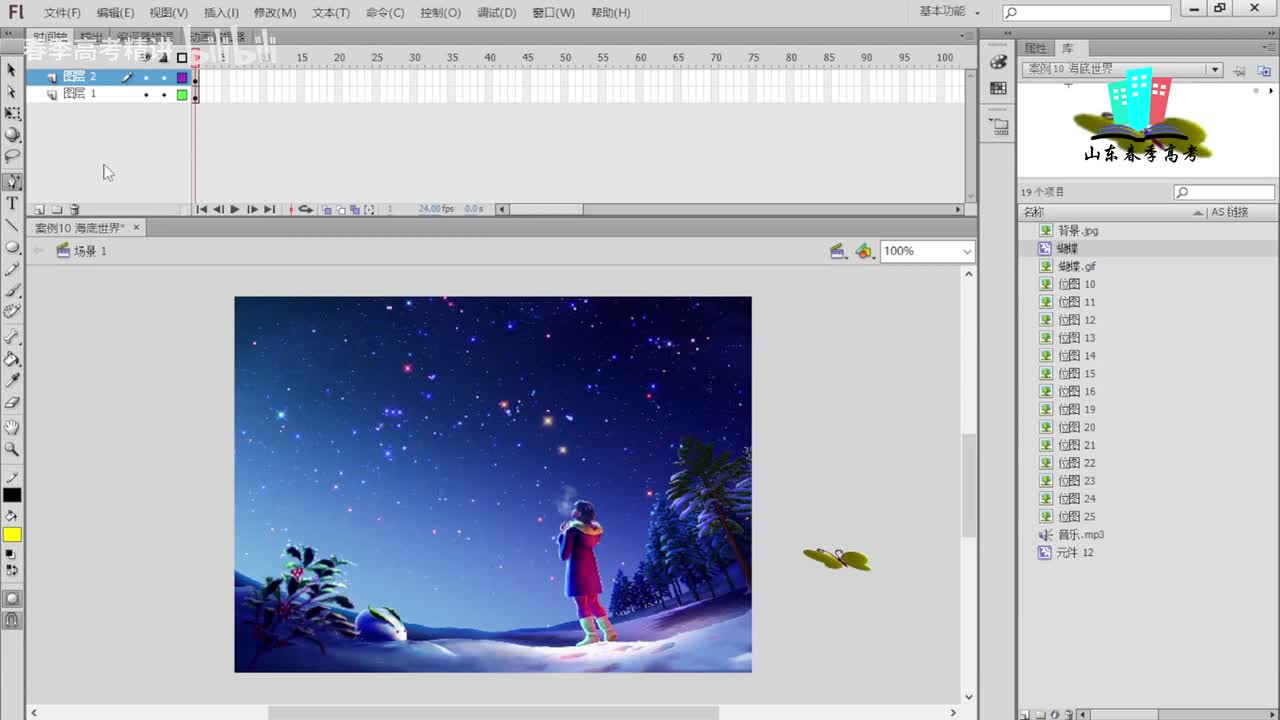Screen dimensions: 1280x720
Task: Click the edit symbols icon above stage
Action: [864, 251]
